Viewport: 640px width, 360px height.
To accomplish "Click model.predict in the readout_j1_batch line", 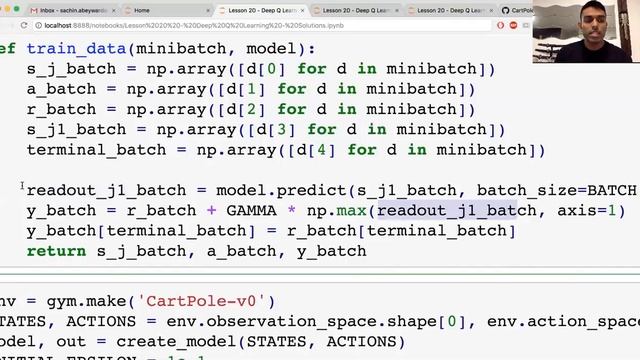I will 281,191.
